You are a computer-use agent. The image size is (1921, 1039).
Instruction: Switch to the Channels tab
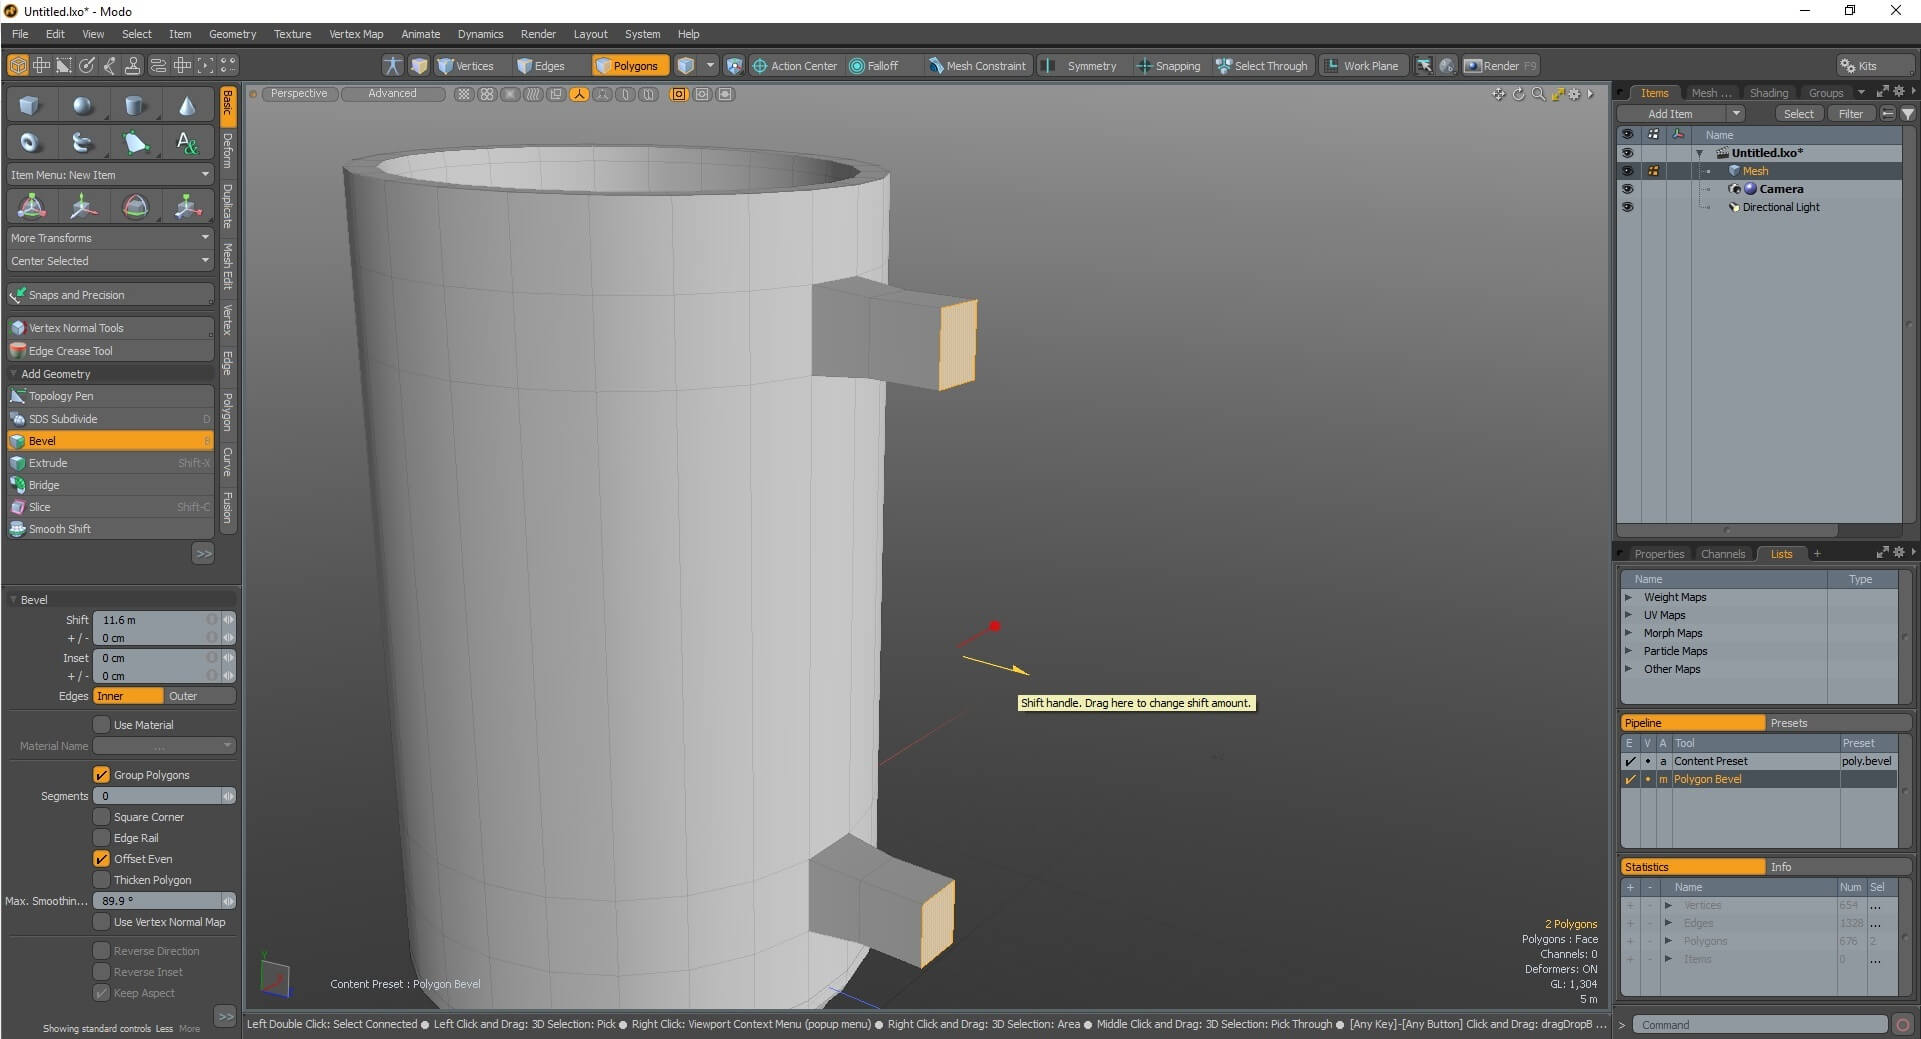[1722, 553]
